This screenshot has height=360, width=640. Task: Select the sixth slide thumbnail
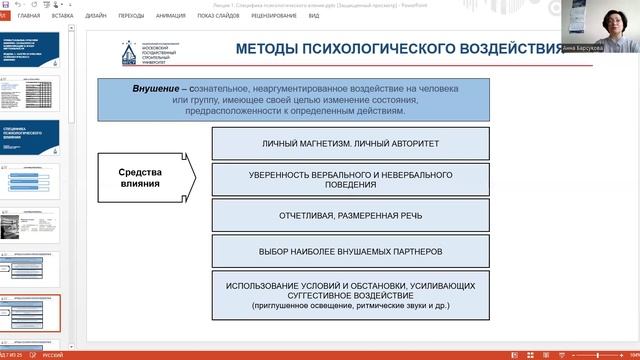[30, 269]
